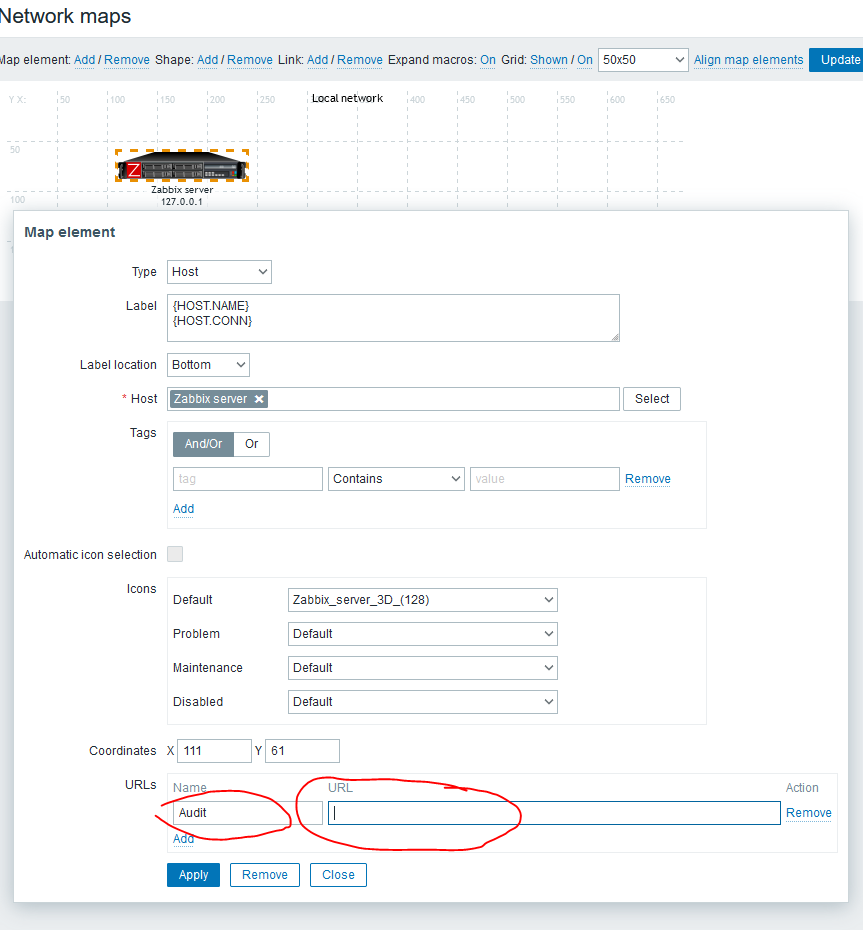Add a new tag row

point(183,509)
